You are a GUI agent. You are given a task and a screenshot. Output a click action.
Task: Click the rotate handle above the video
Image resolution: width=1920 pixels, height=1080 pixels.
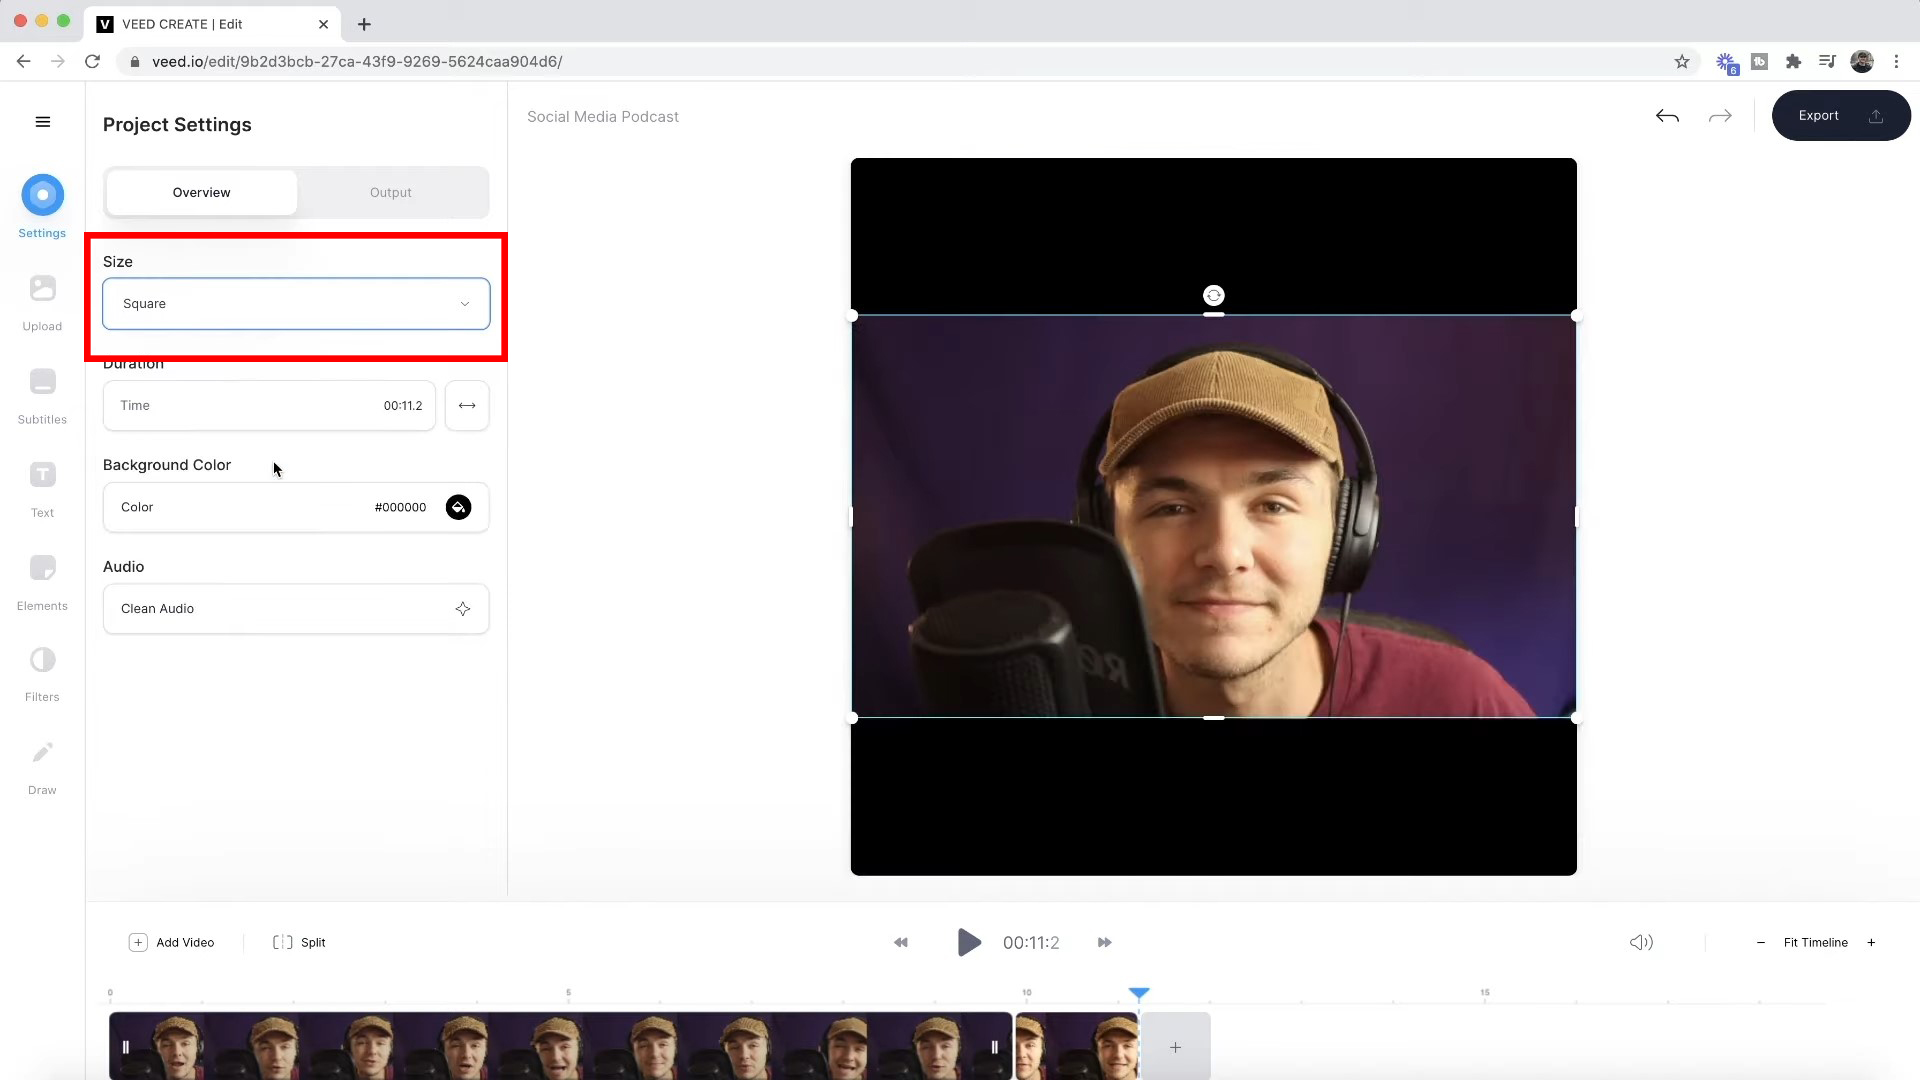(1213, 296)
